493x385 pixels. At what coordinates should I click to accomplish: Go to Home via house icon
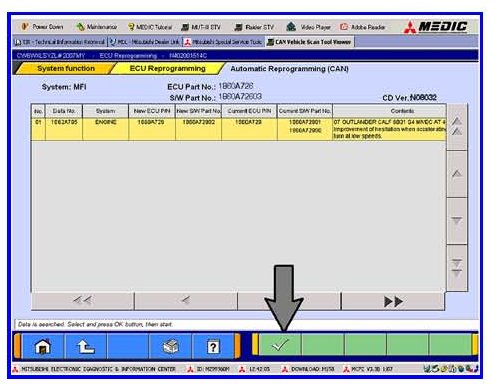pos(43,346)
